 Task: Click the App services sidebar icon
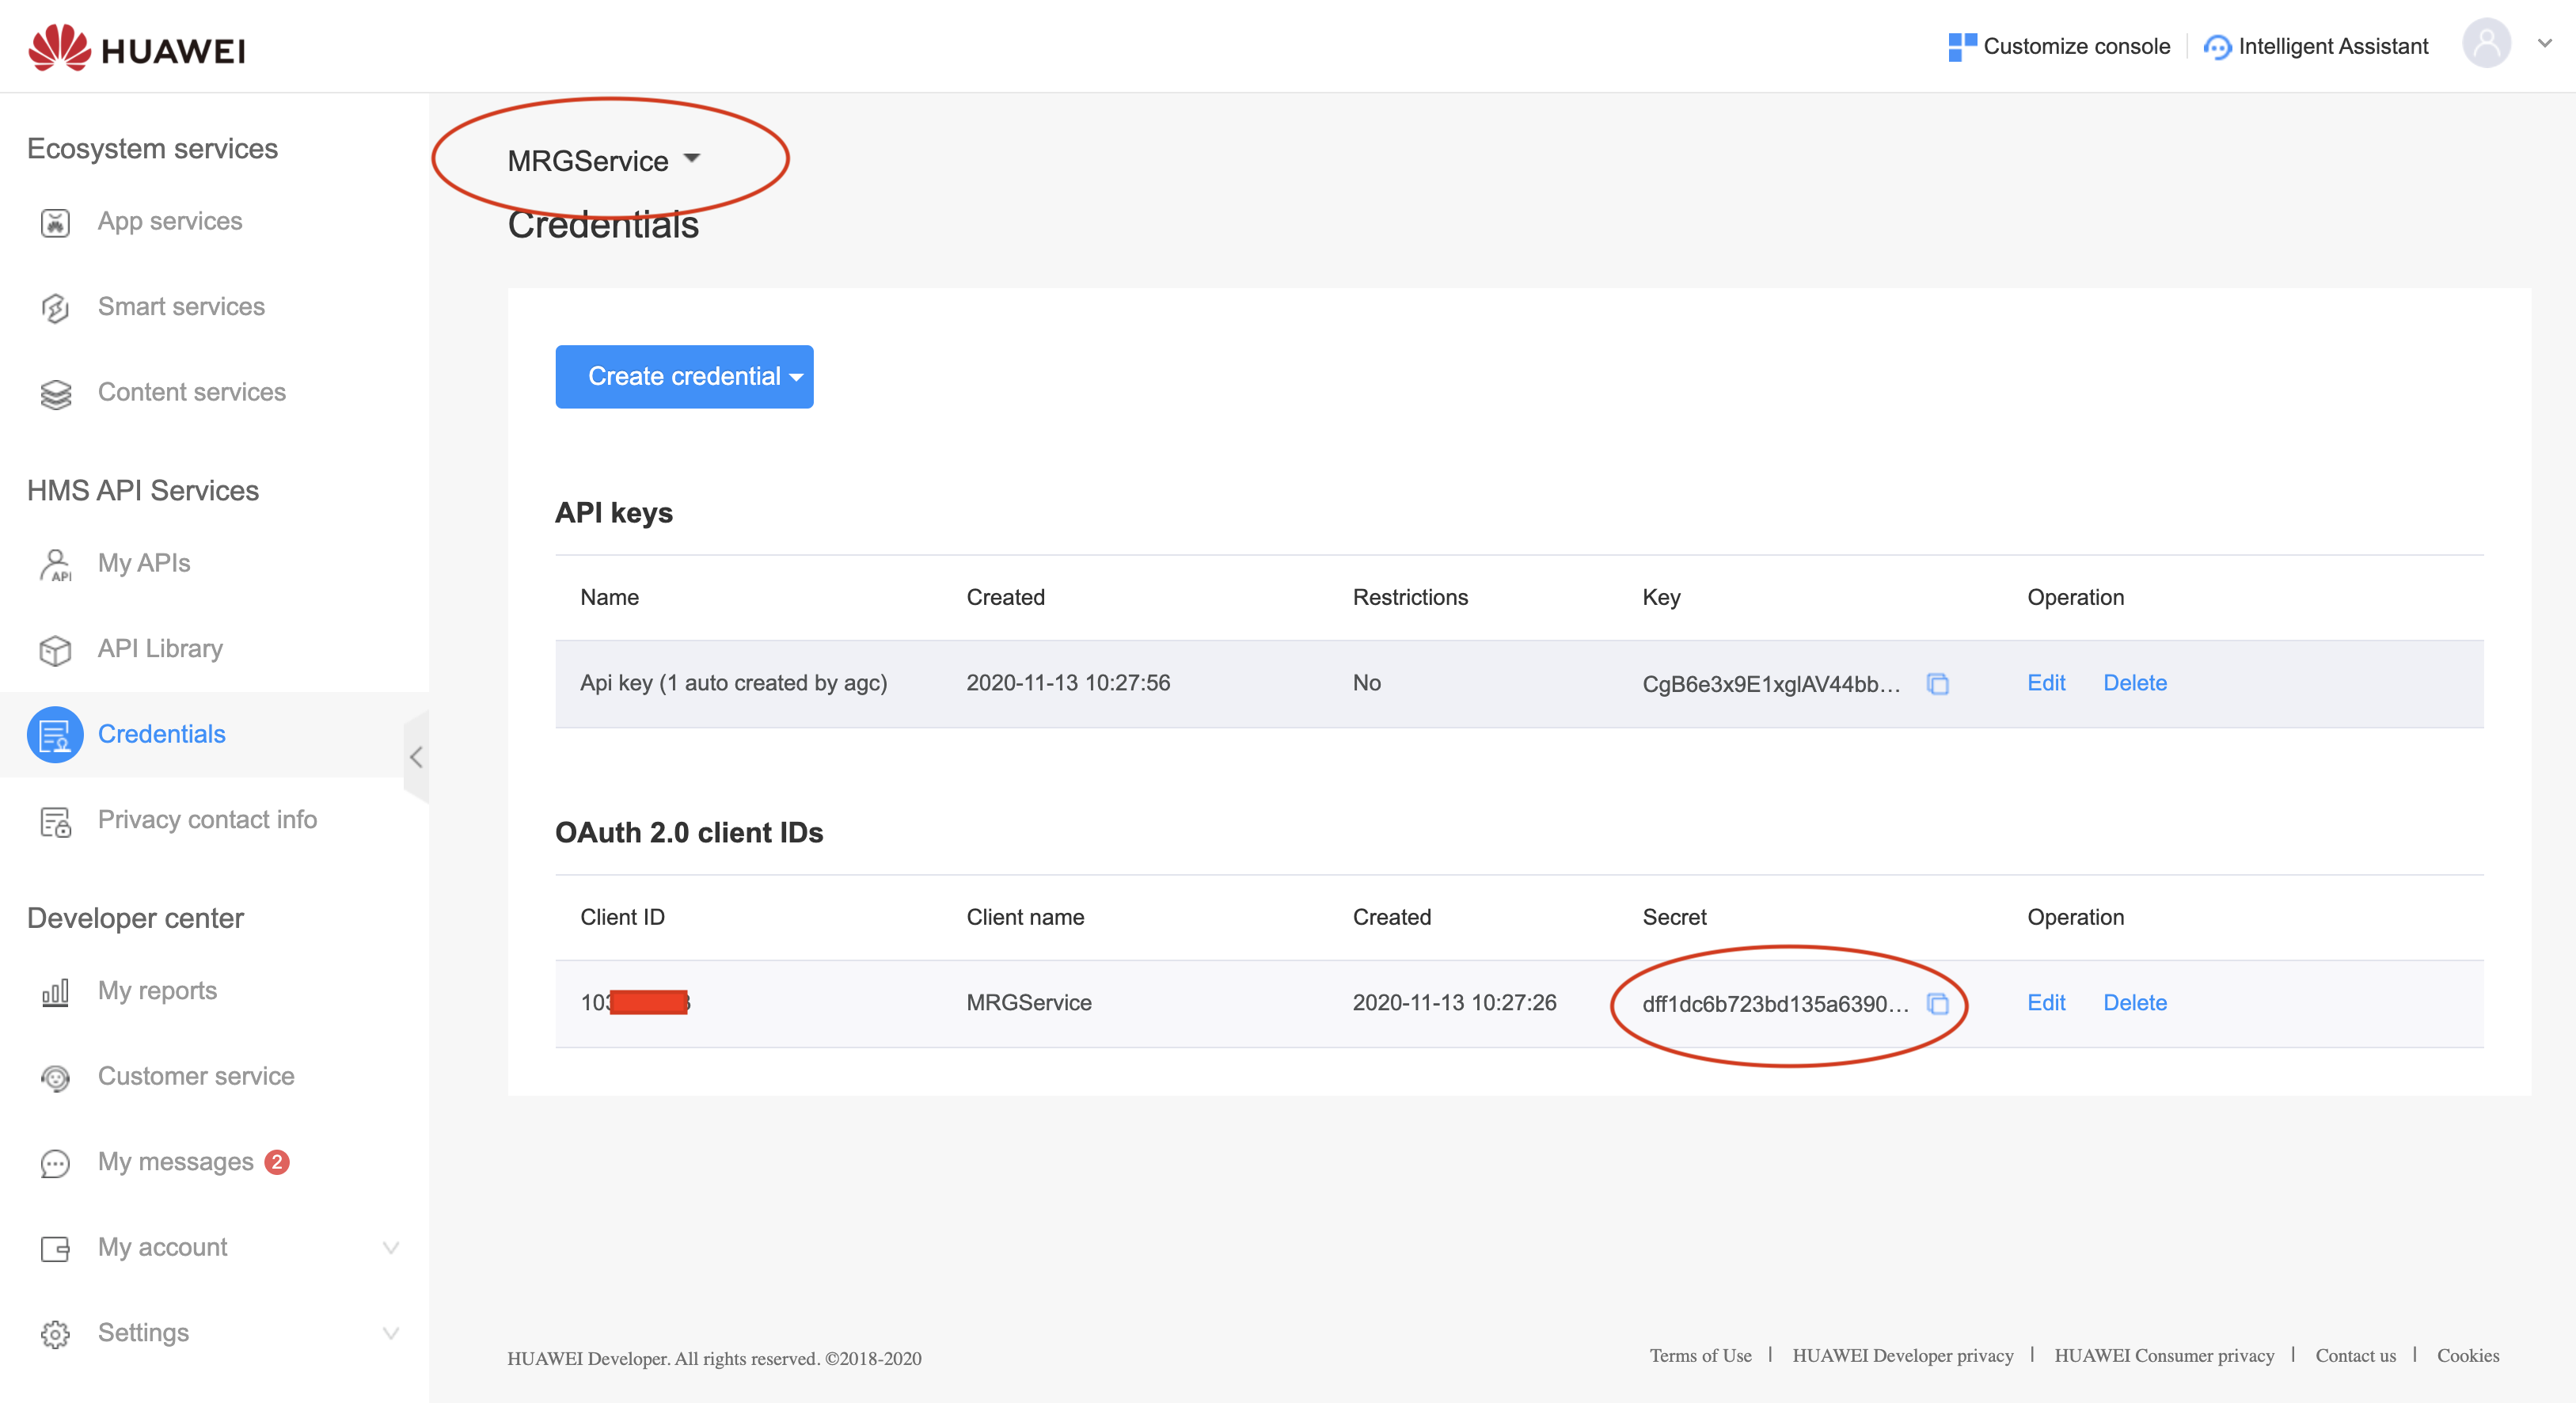(55, 222)
